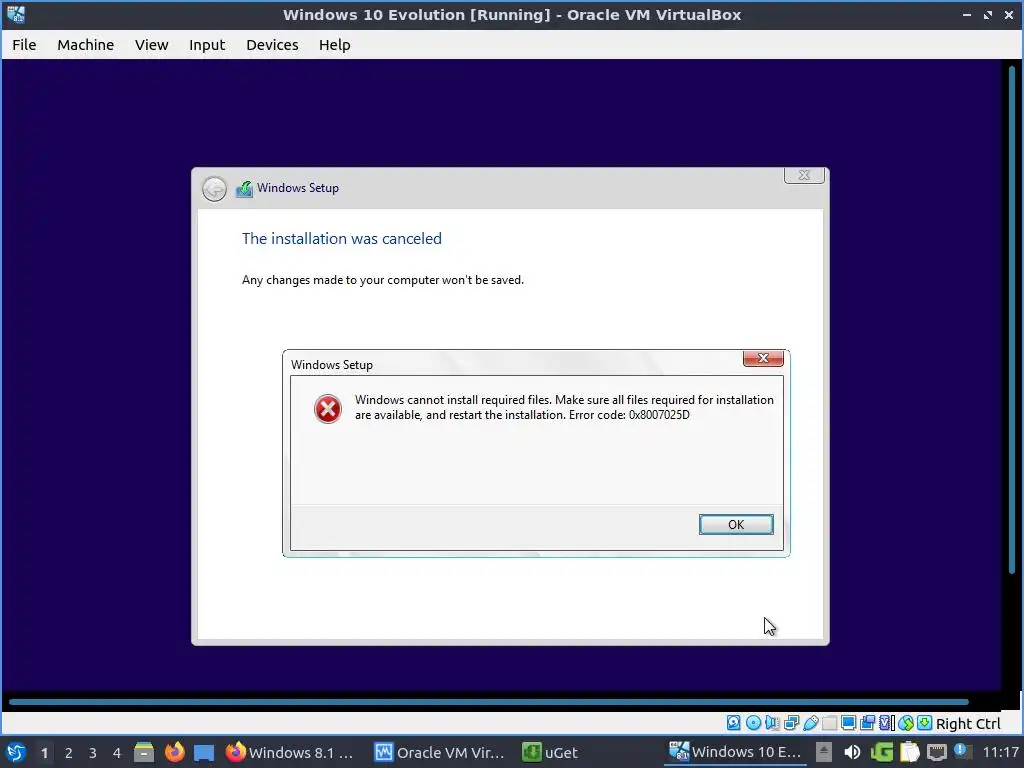Switch to Oracle VM VirtualBox Manager window
This screenshot has width=1024, height=768.
439,752
